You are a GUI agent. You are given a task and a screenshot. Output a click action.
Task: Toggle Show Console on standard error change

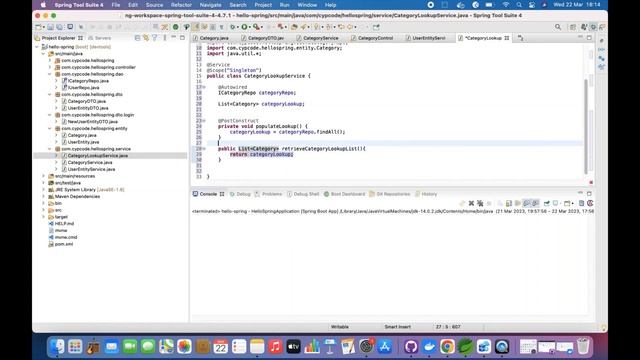[536, 203]
